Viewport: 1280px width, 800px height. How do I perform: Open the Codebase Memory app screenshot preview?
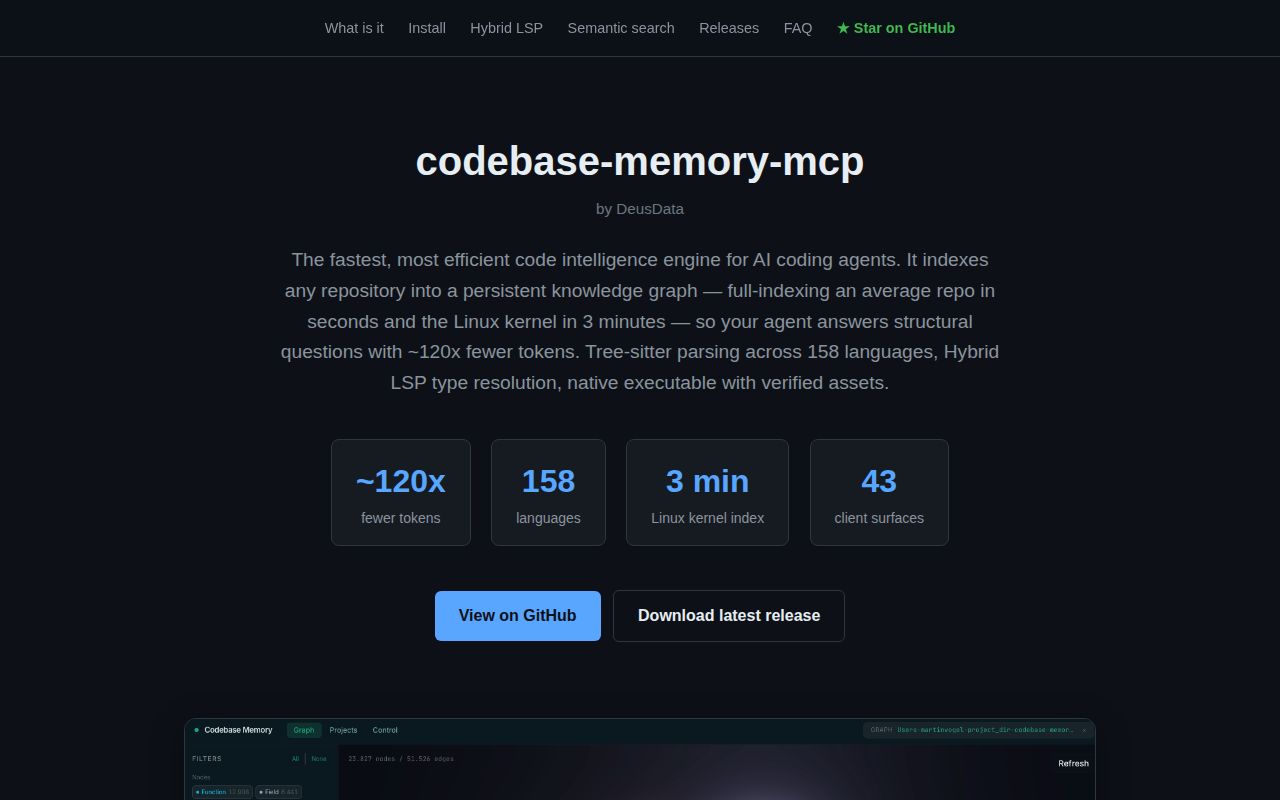(x=640, y=760)
